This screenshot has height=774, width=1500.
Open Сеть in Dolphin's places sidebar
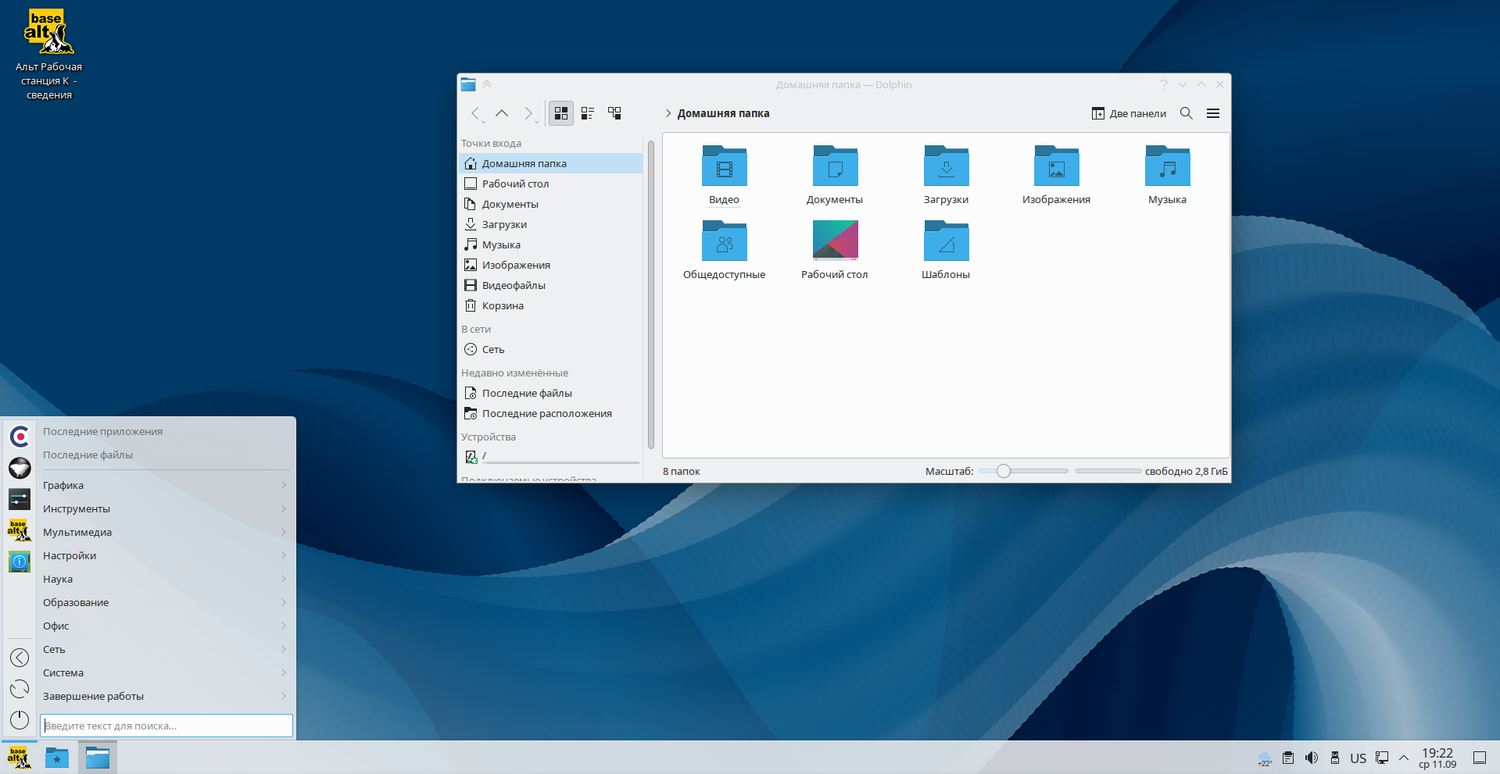pos(551,350)
